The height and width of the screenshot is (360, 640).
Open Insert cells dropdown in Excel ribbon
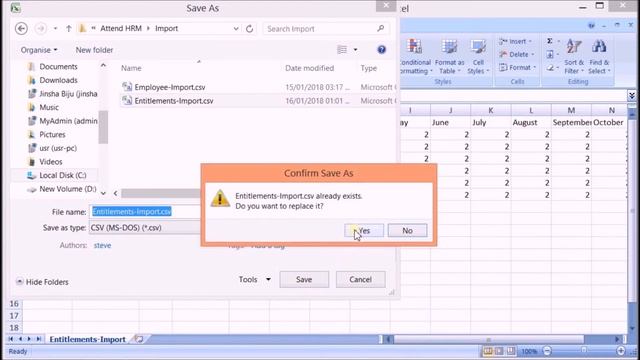[516, 41]
